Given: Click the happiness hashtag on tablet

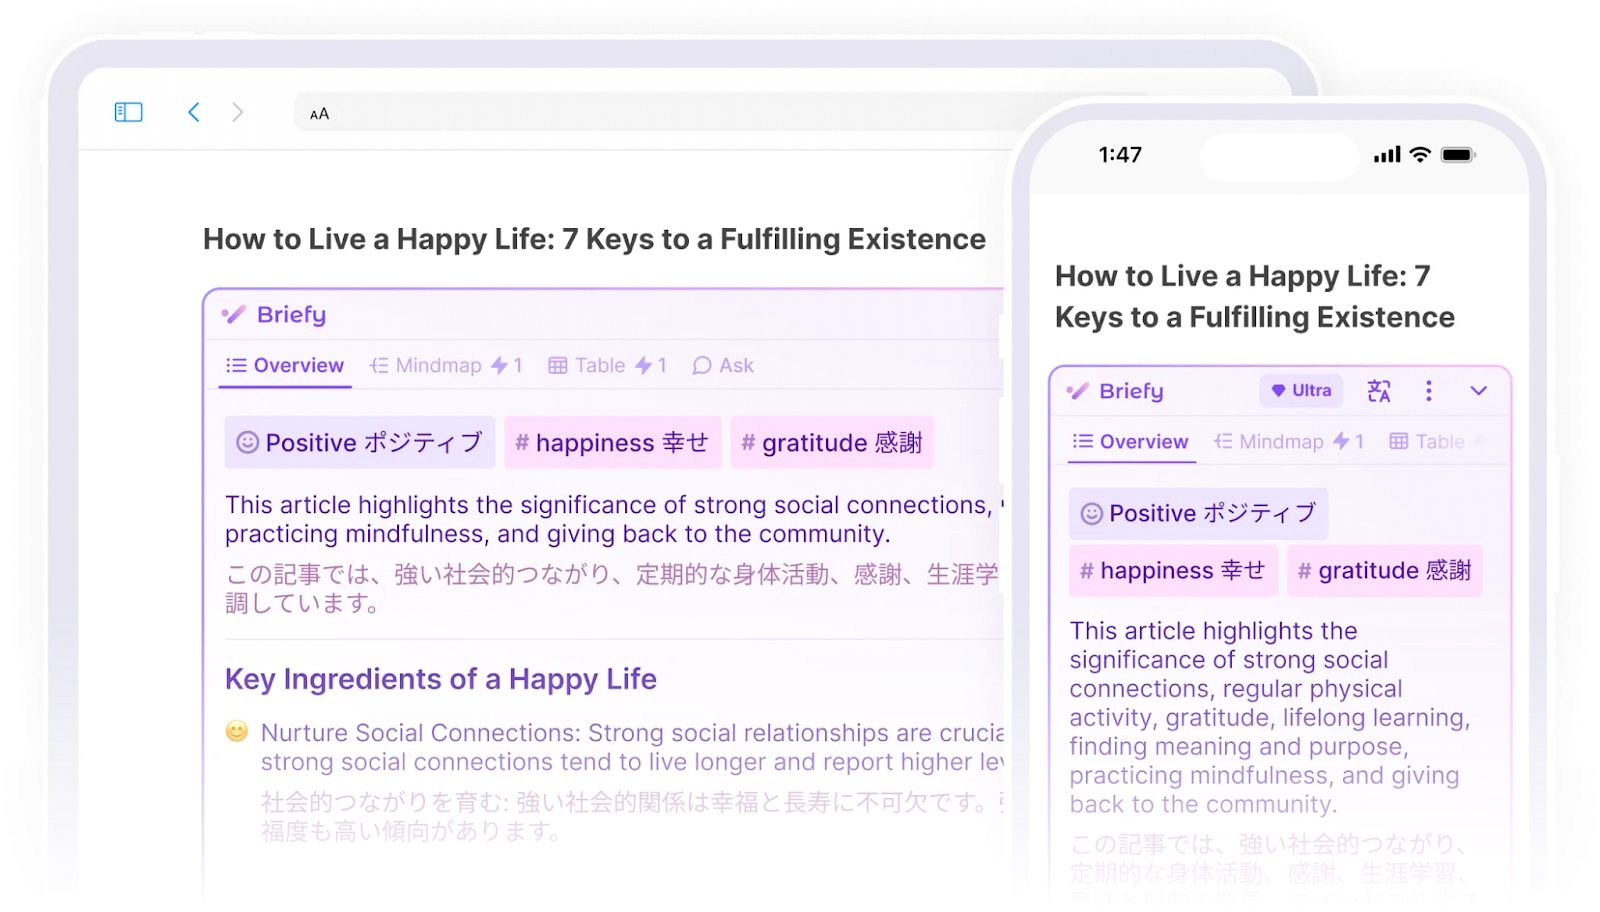Looking at the screenshot, I should (612, 443).
